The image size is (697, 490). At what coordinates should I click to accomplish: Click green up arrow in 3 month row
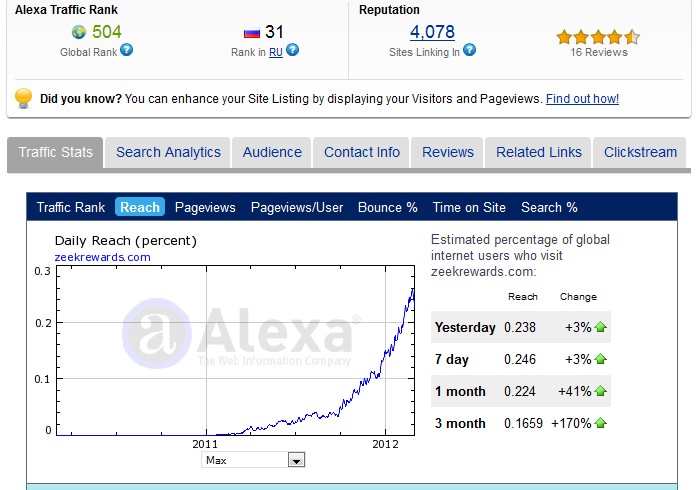point(601,423)
